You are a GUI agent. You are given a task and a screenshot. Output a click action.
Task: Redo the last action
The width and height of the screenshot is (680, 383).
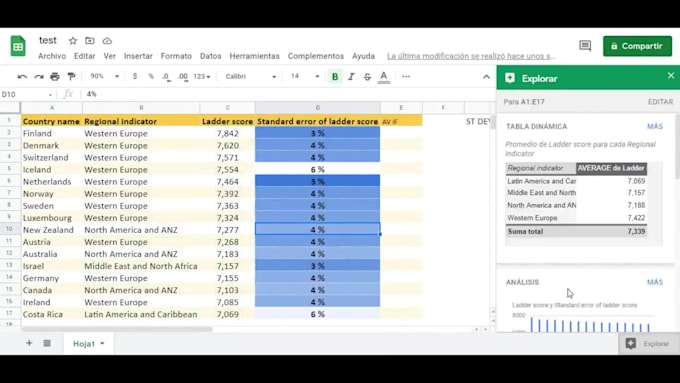coord(39,77)
